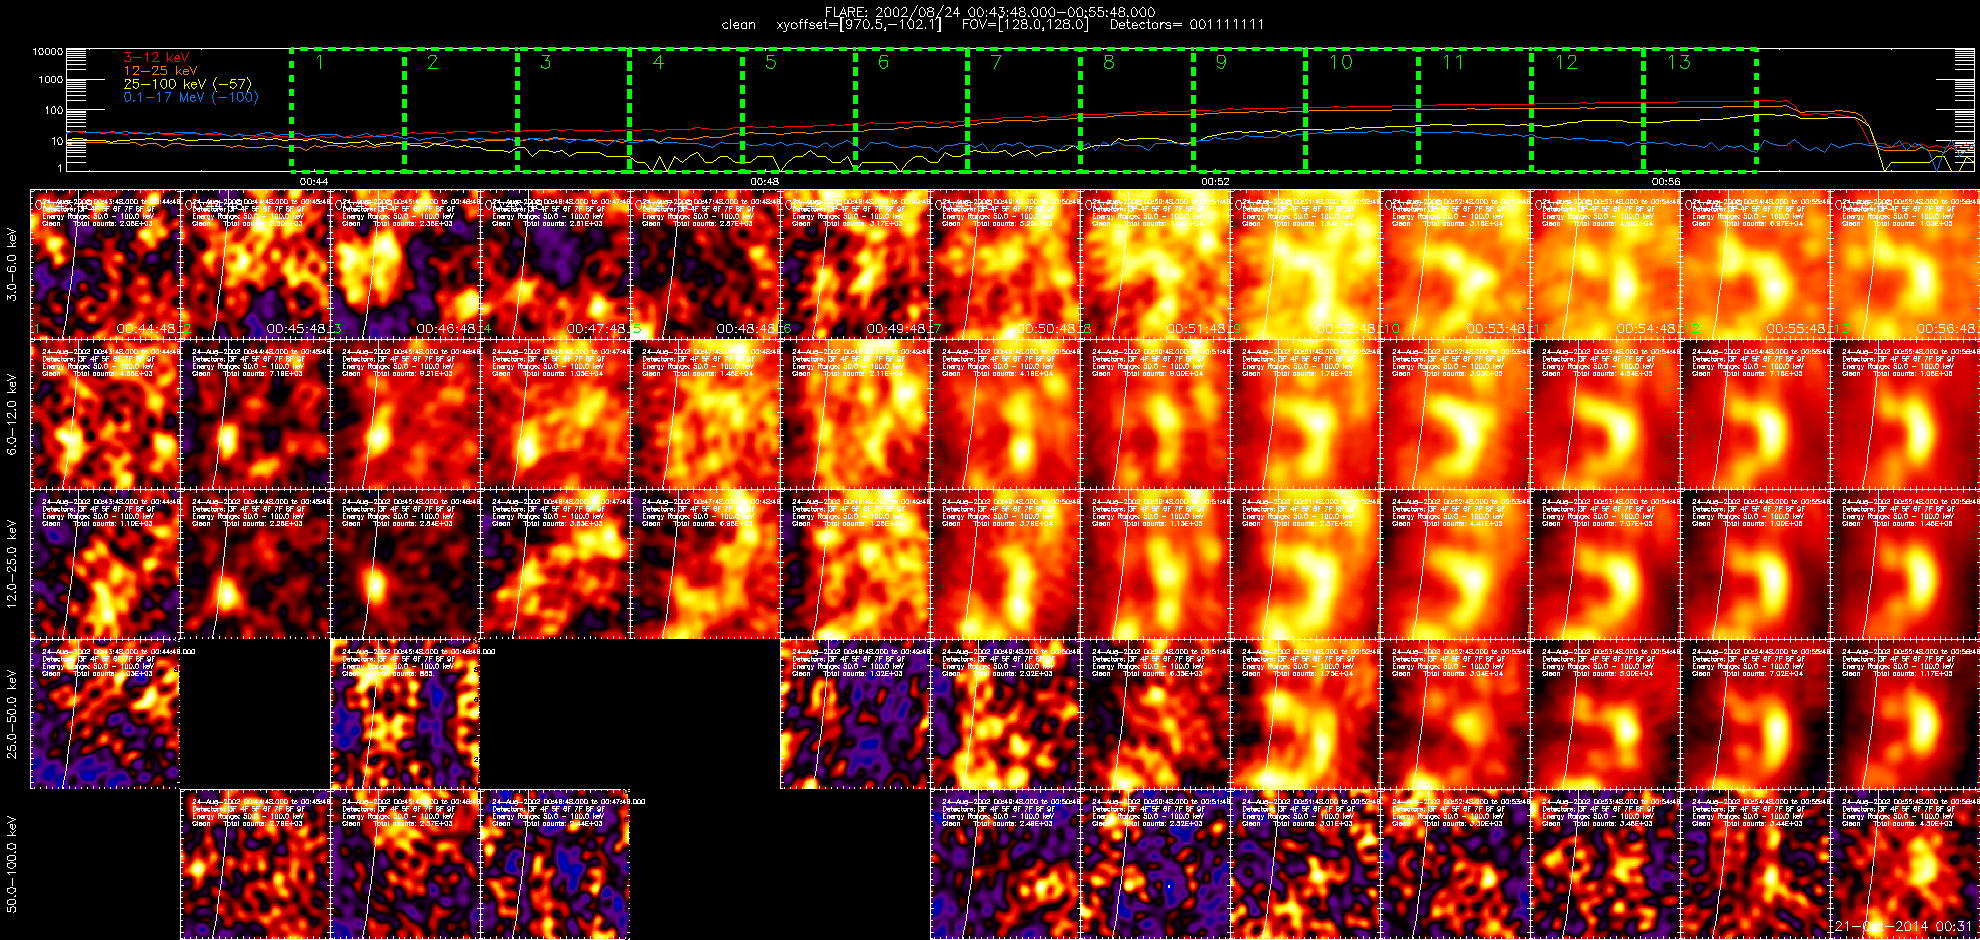Open the 3.0-6.0 keV image stamped 00:50:48
Screen dimensions: 1980x940
1005,264
